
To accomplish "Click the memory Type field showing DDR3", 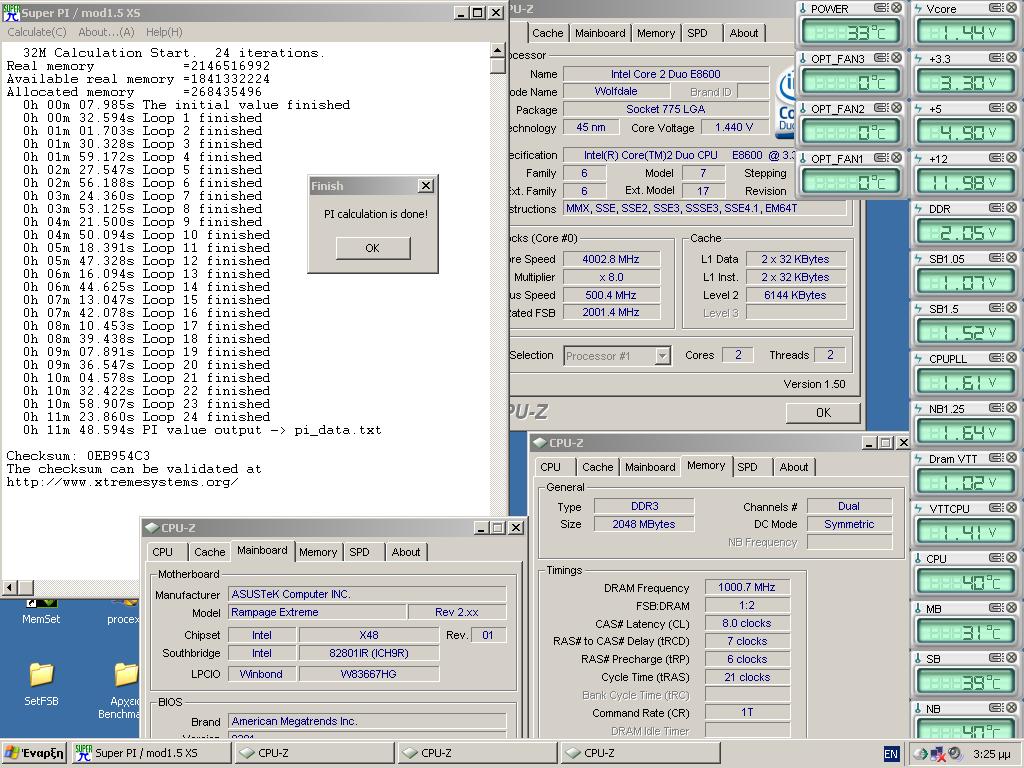I will pyautogui.click(x=644, y=506).
